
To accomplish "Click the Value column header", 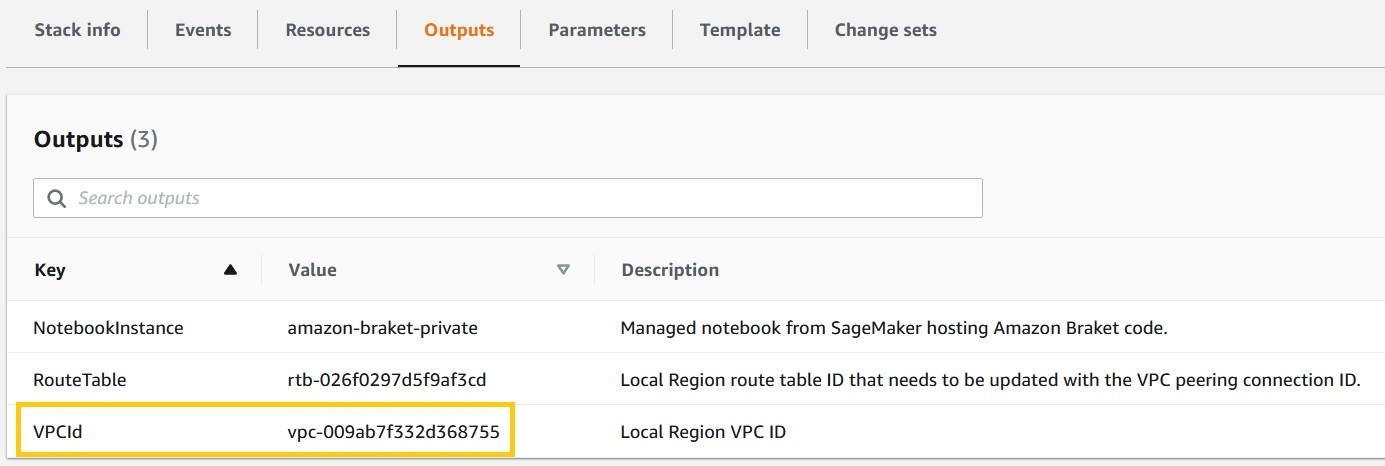I will tap(312, 270).
